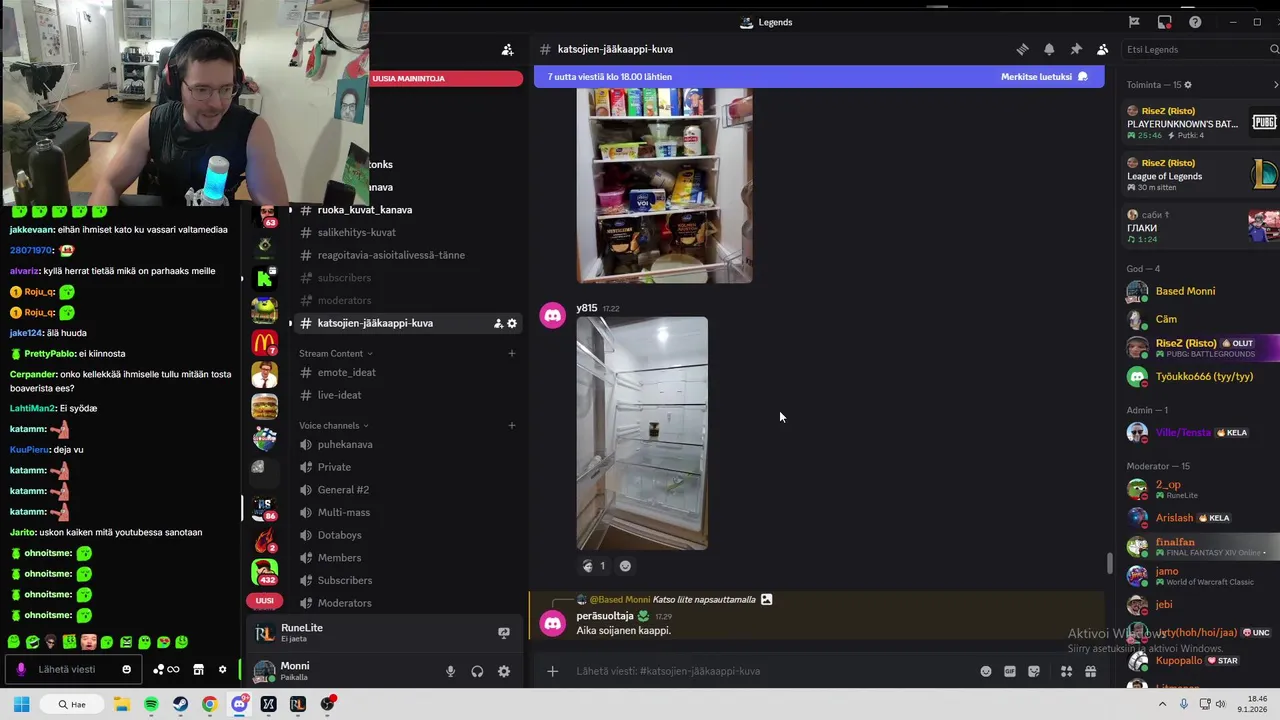1280x720 pixels.
Task: Click Ville/Tensta in member list
Action: 1183,433
